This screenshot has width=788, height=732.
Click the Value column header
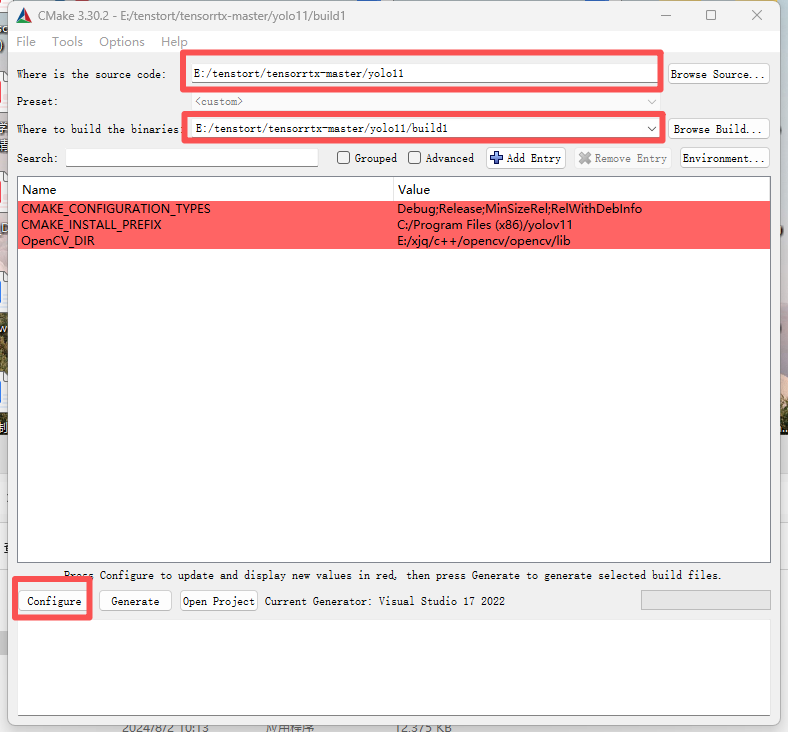581,189
